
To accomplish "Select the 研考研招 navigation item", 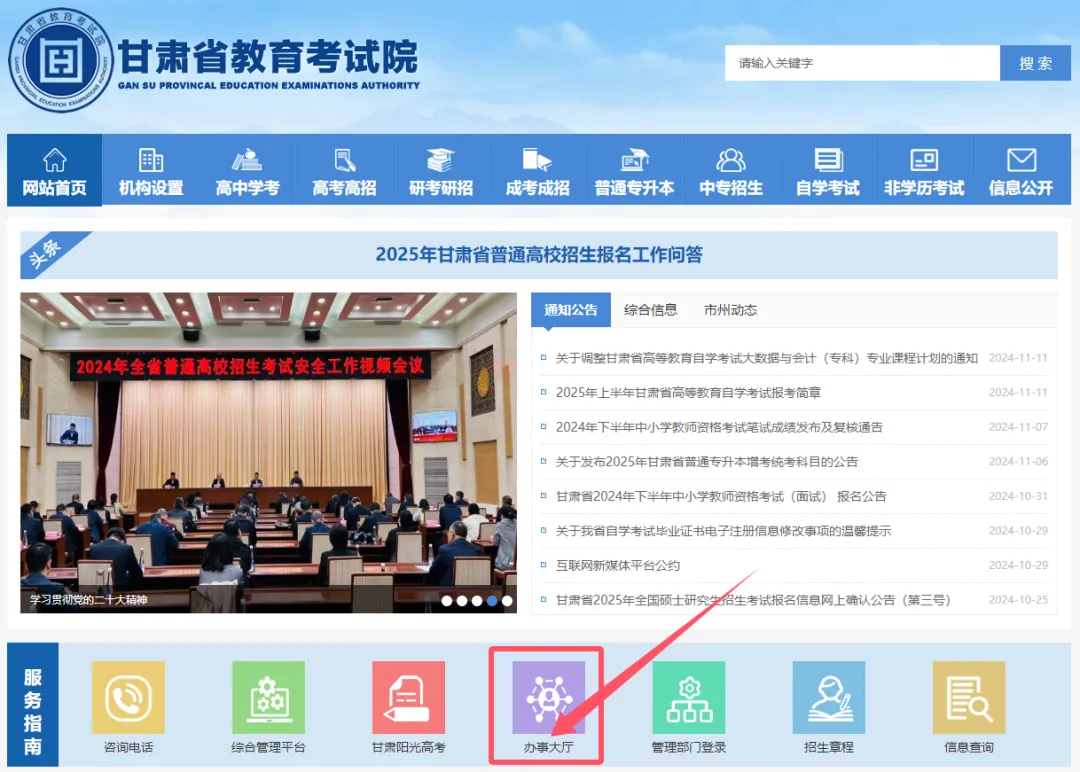I will [x=441, y=171].
